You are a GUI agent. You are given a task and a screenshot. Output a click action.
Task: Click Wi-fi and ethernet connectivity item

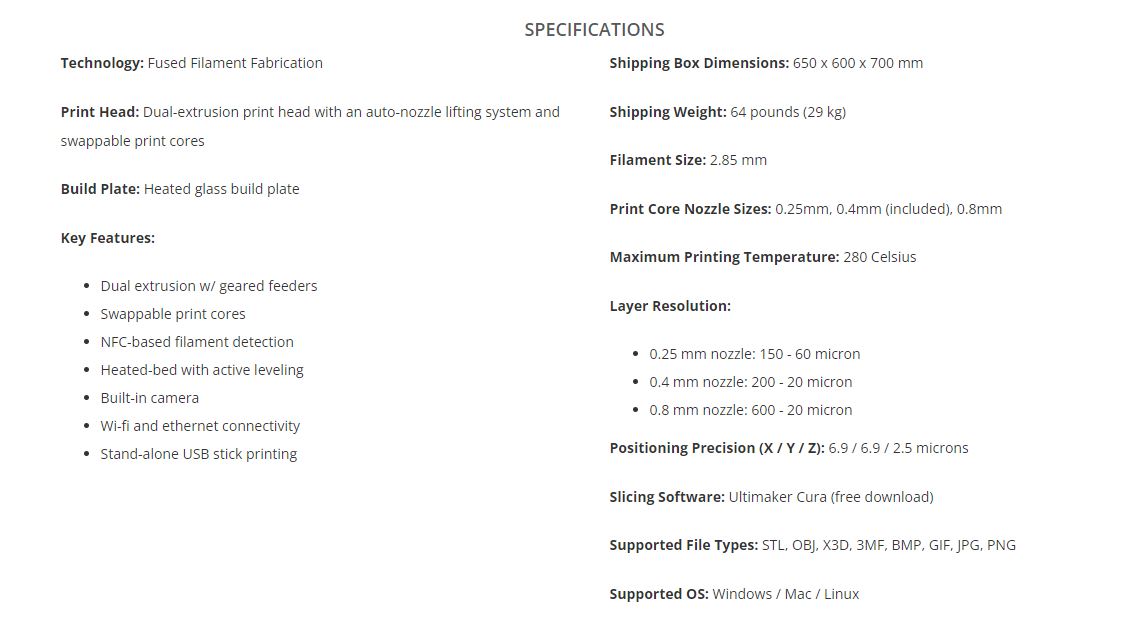(x=200, y=426)
